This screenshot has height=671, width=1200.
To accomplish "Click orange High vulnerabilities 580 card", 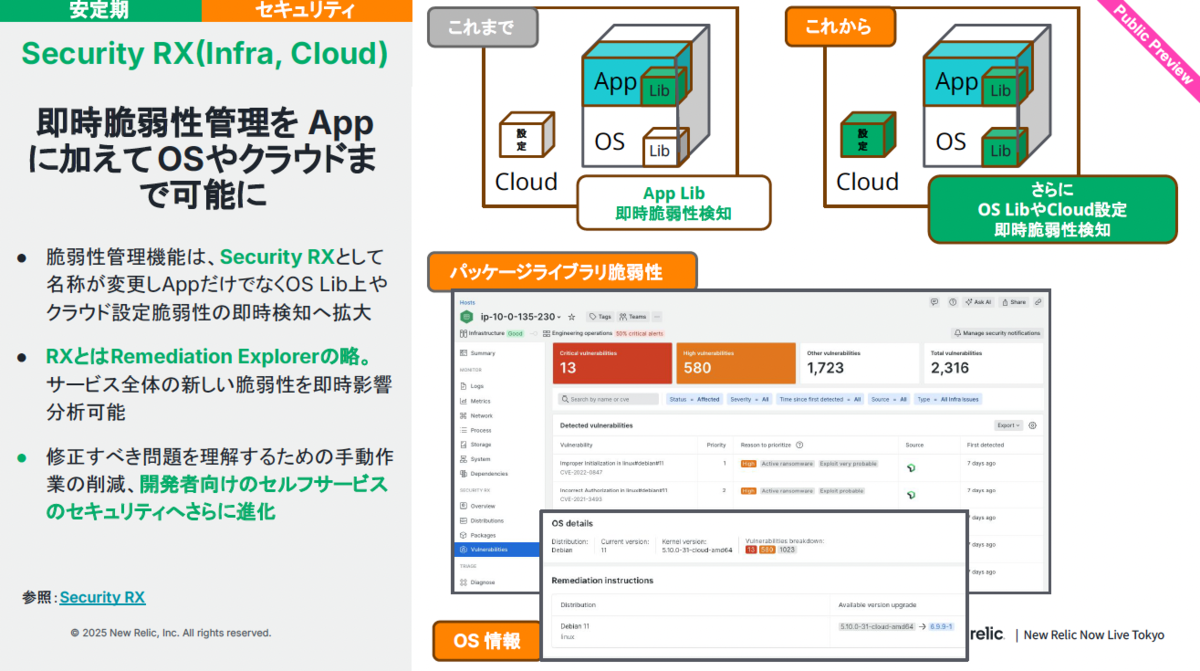I will [x=735, y=364].
